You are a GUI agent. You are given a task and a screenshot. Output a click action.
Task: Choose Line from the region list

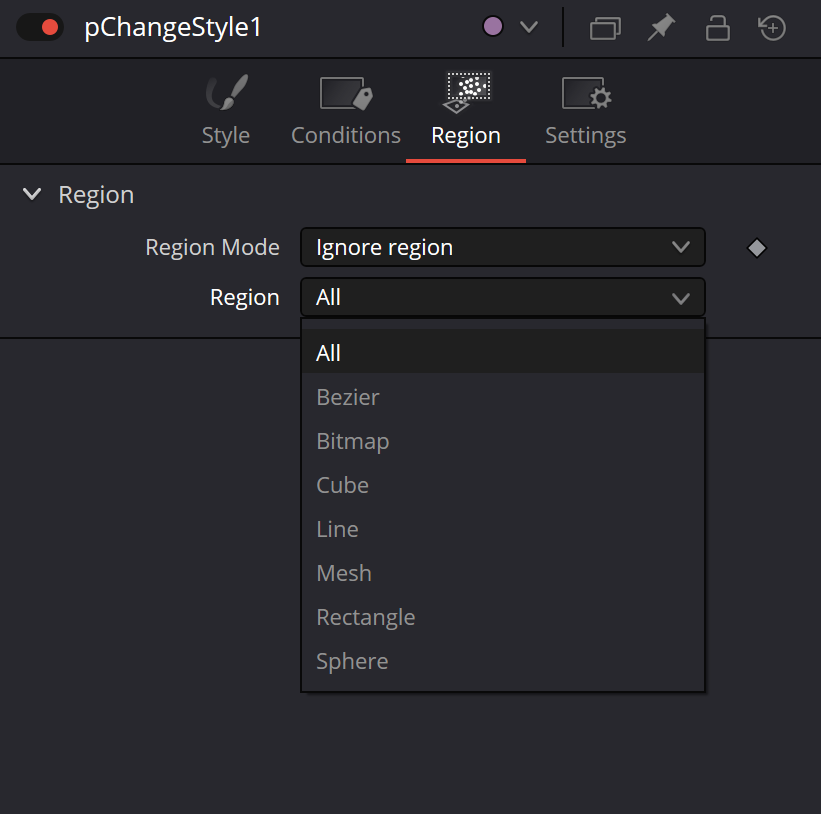tap(503, 529)
